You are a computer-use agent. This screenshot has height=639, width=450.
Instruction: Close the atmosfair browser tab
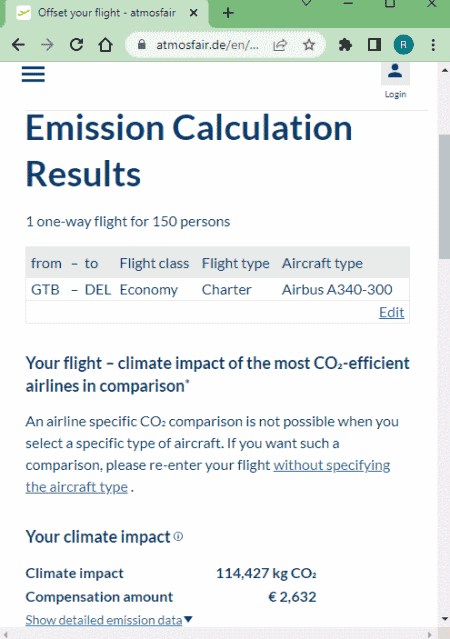tap(194, 13)
